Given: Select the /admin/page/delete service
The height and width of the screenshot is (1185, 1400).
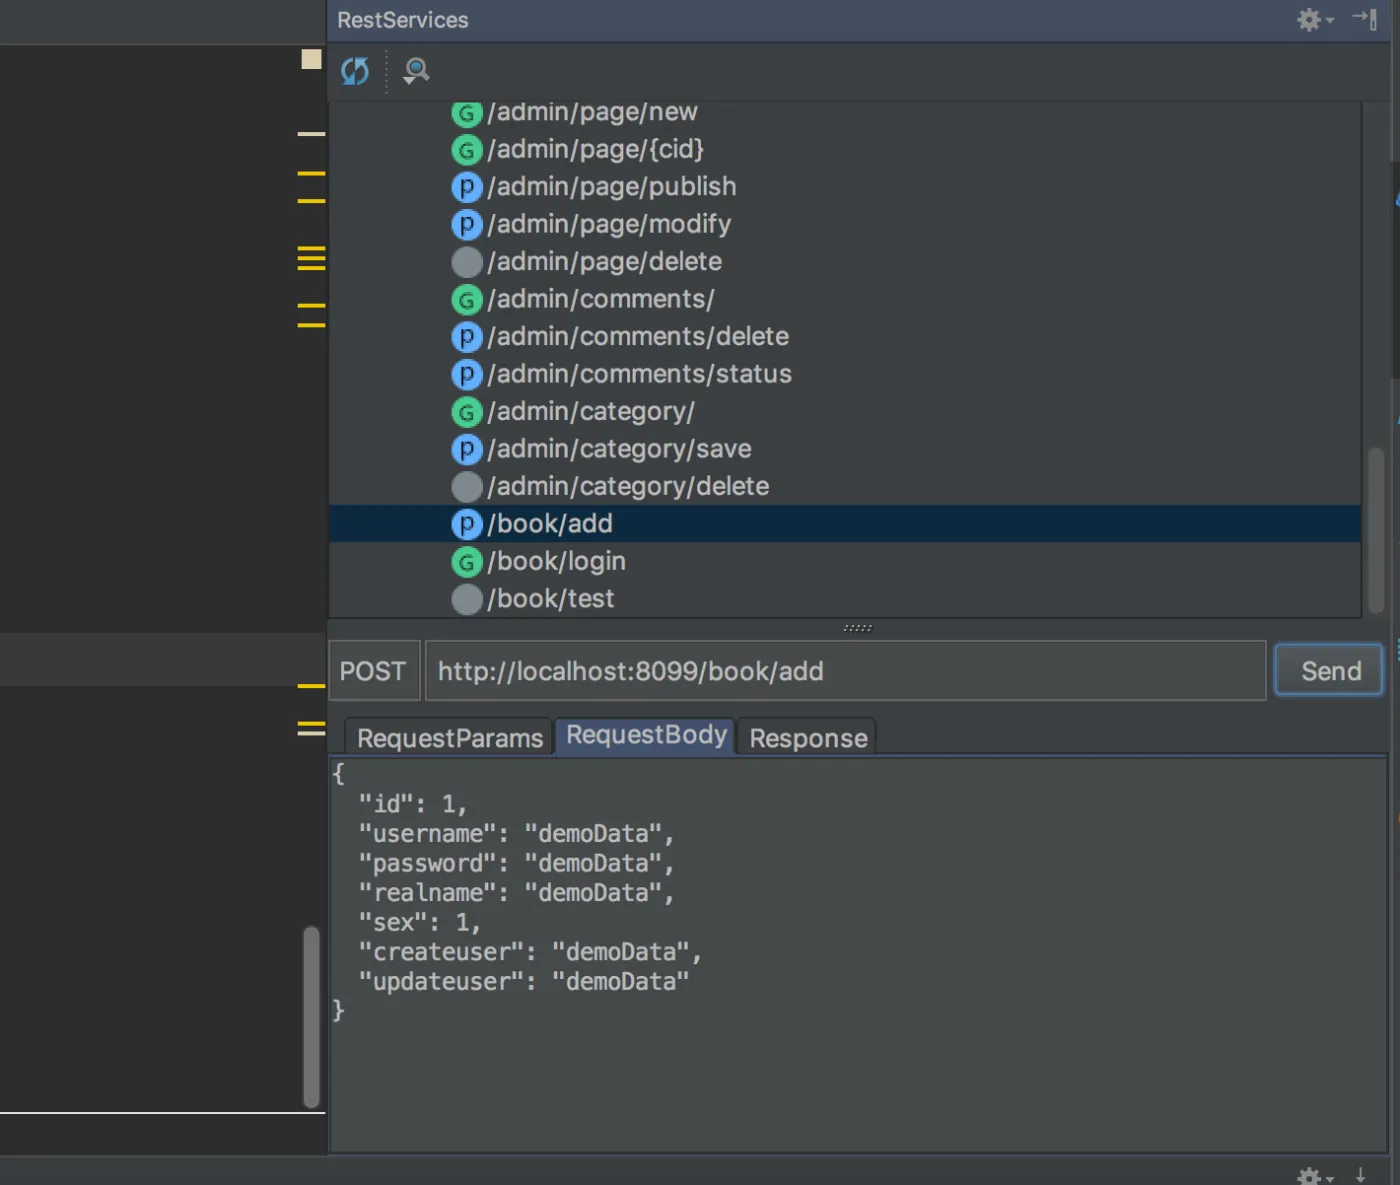Looking at the screenshot, I should coord(604,262).
